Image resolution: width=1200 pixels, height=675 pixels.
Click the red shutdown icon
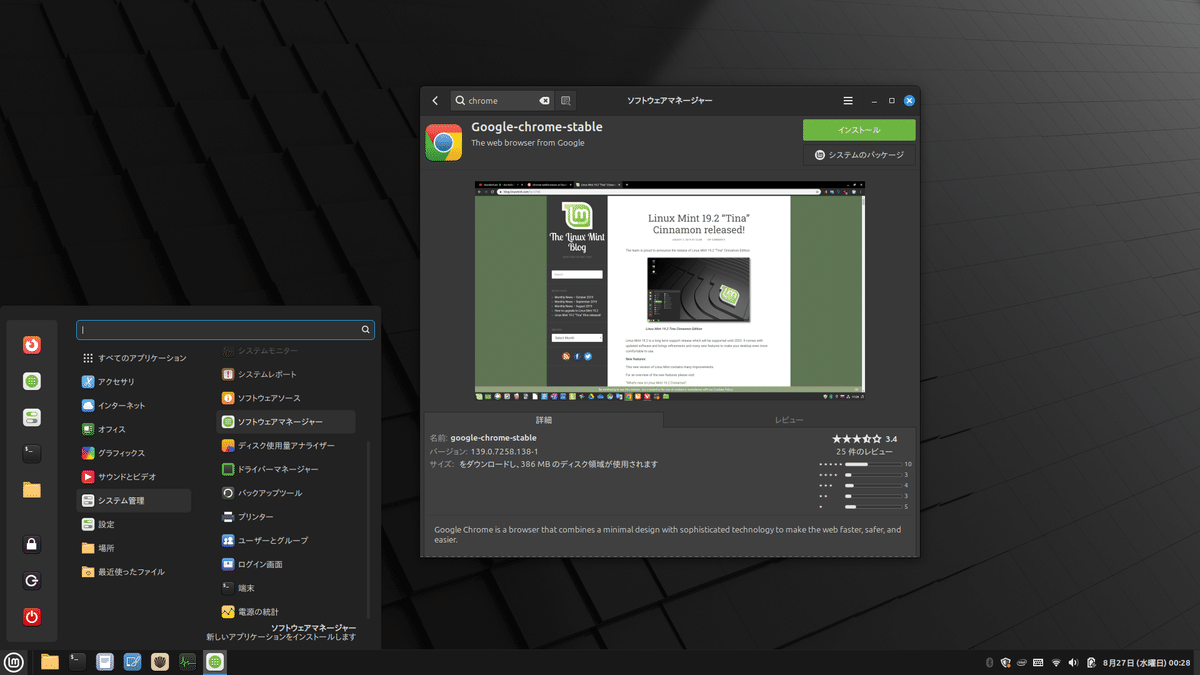tap(31, 617)
